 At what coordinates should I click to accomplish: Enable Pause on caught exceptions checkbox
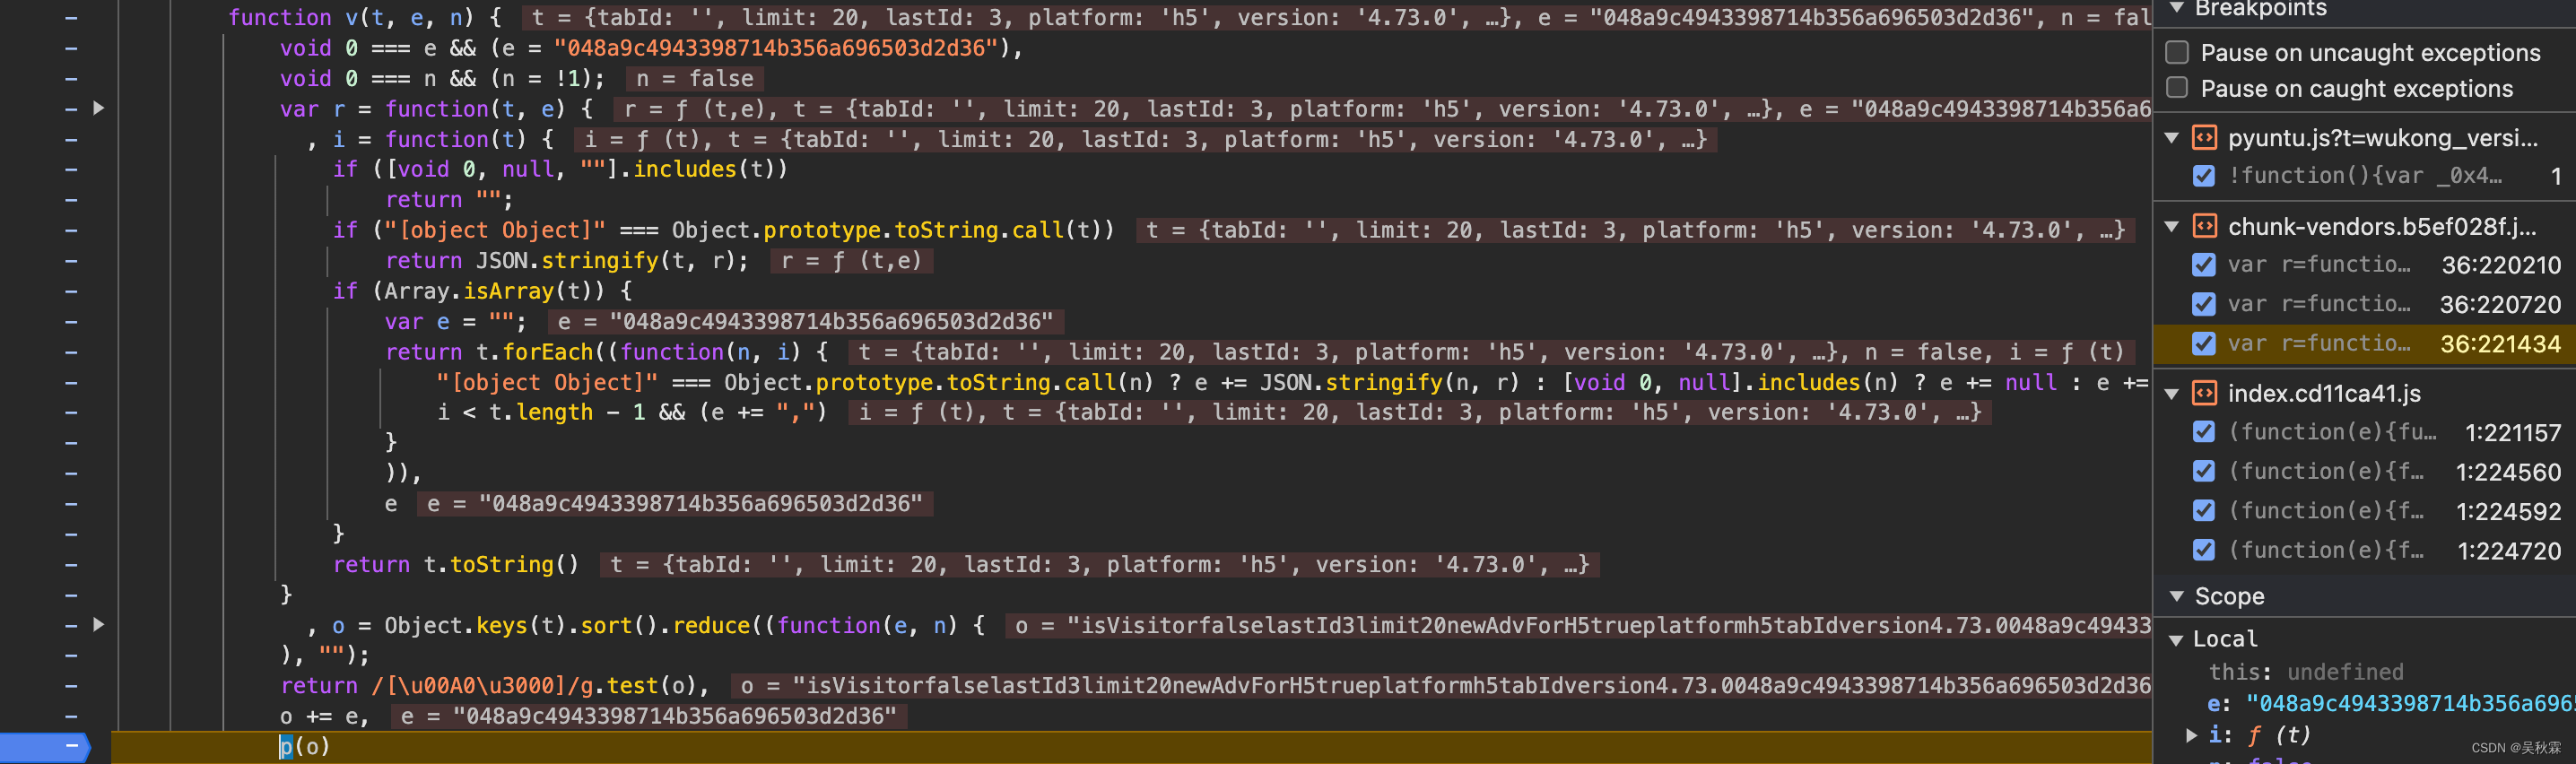tap(2177, 88)
